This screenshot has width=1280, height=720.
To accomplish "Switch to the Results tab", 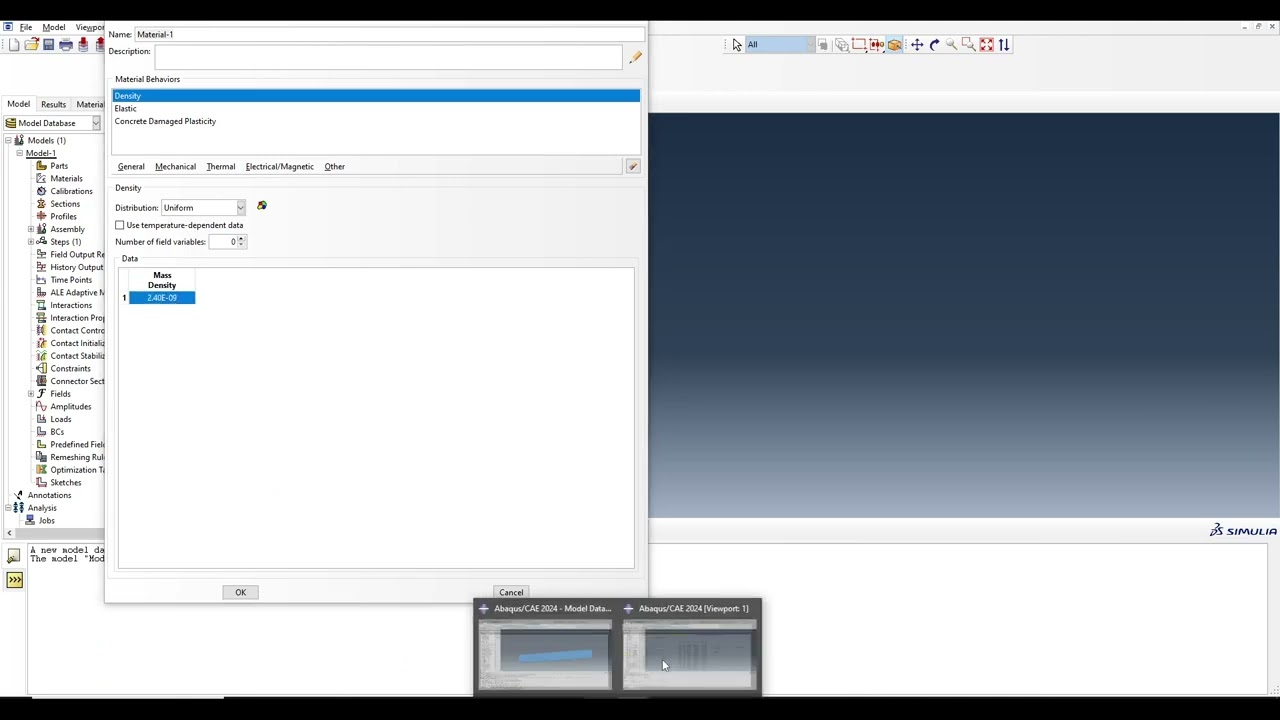I will coord(53,104).
